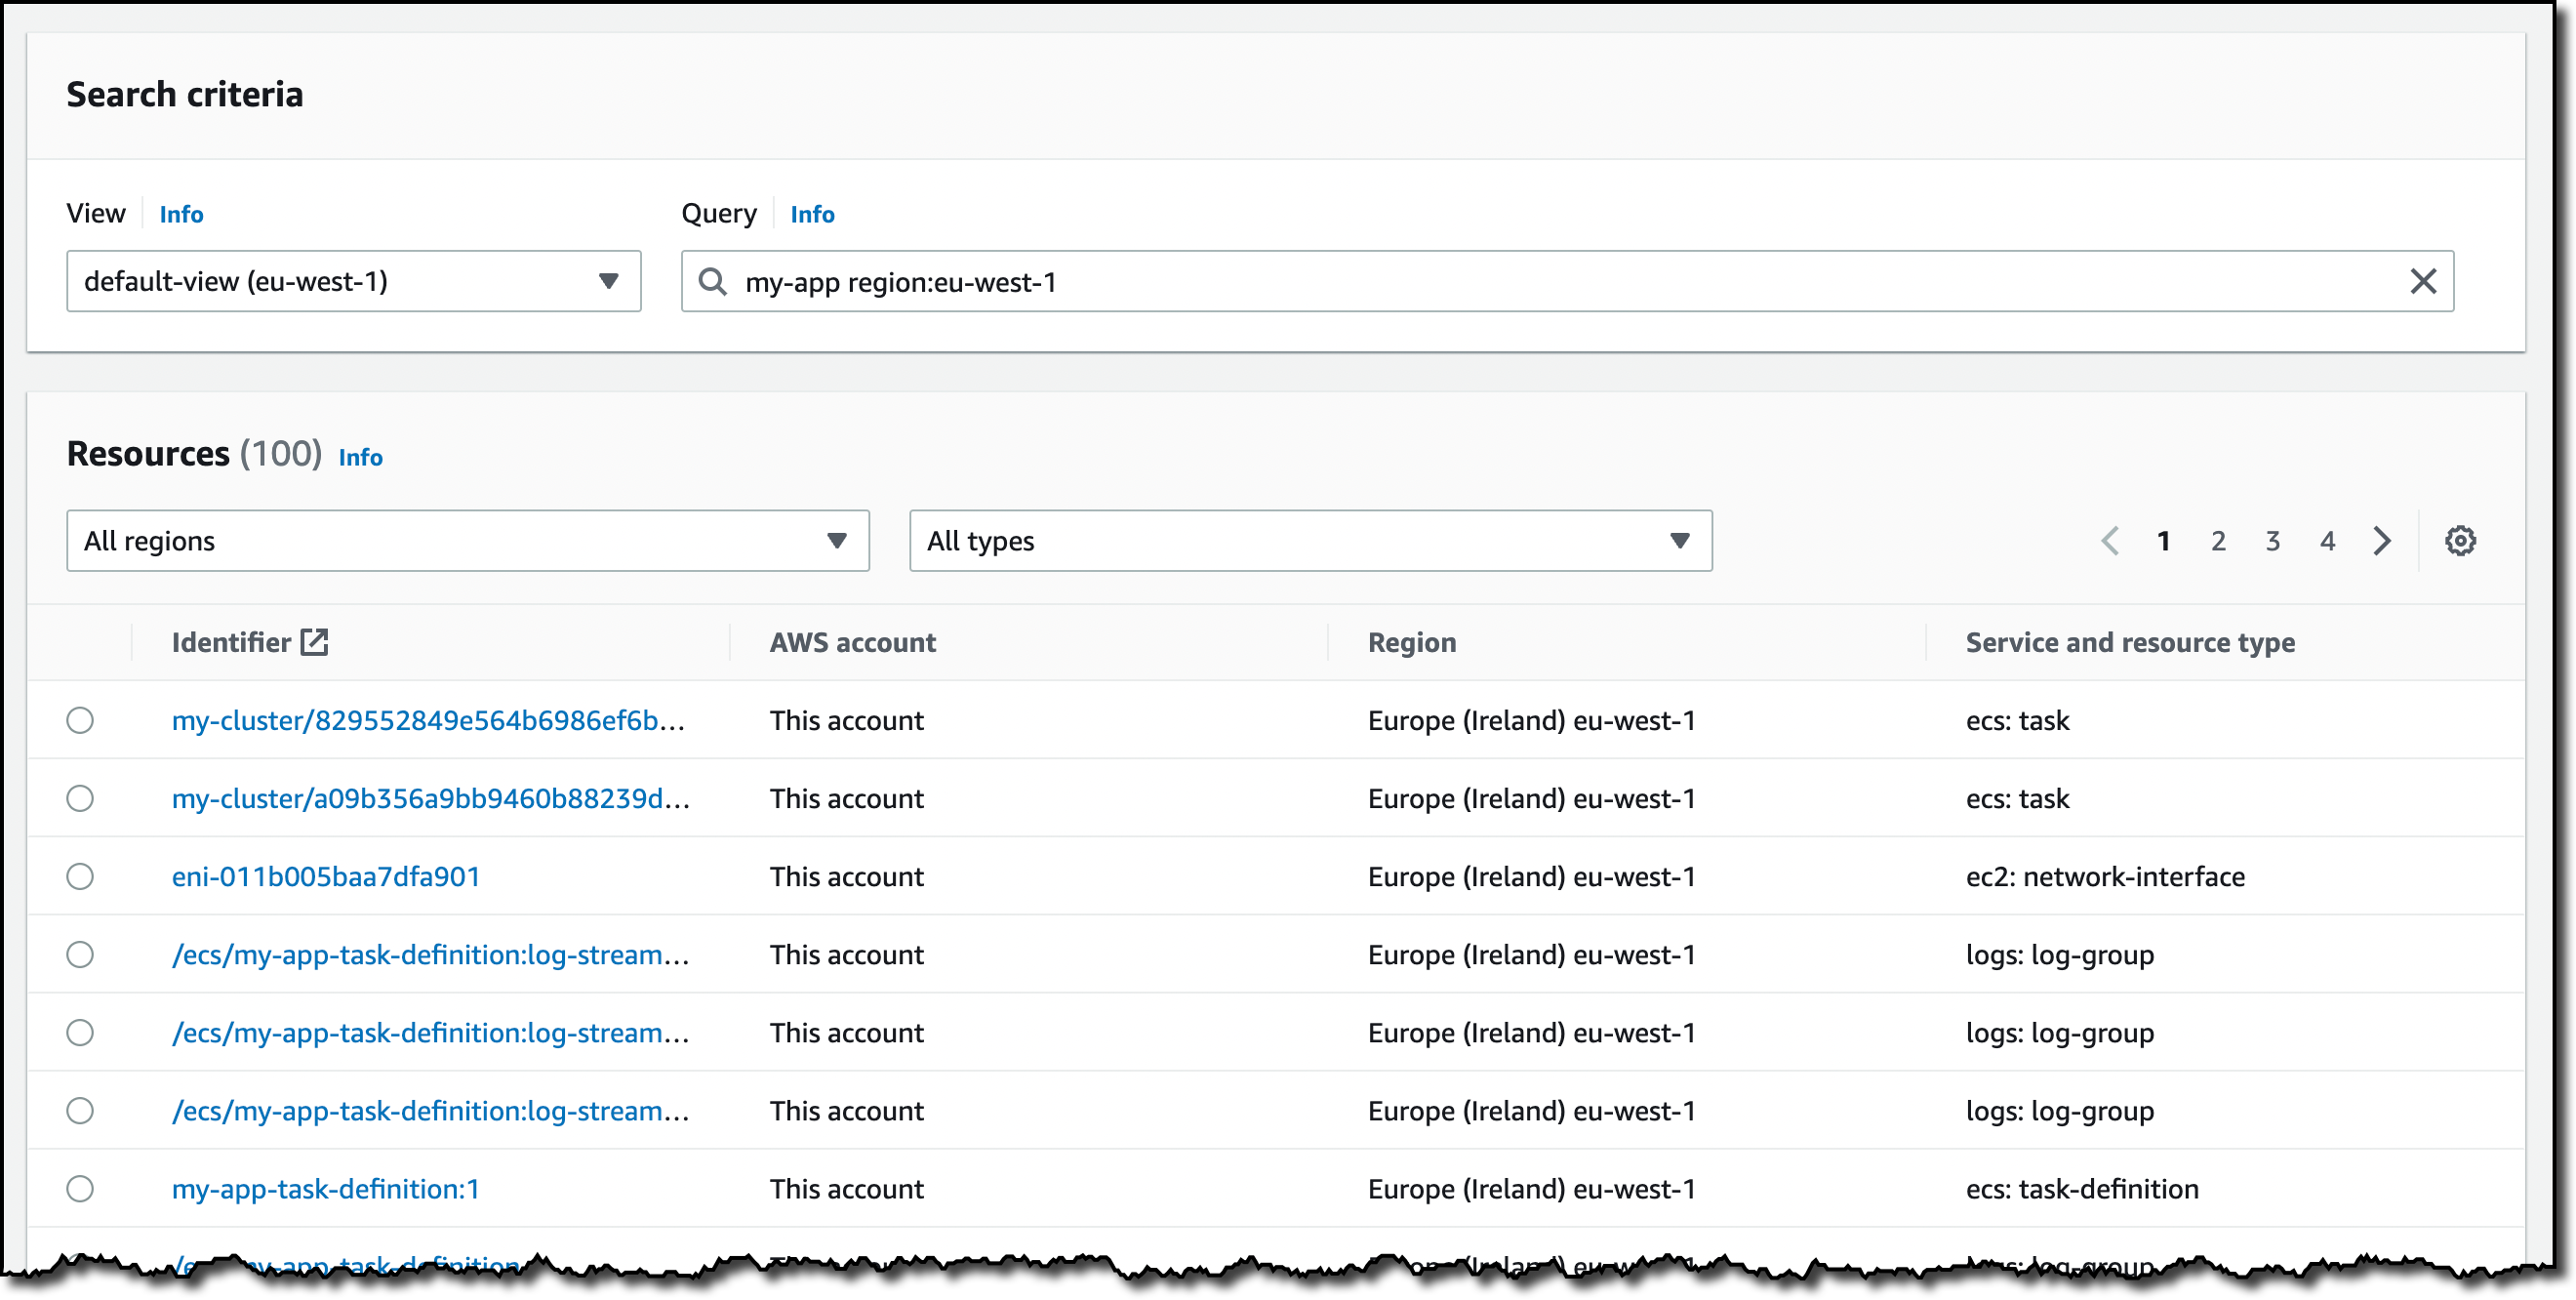2576x1300 pixels.
Task: Open the eni-011b005baa7dfa901 resource link
Action: point(326,877)
